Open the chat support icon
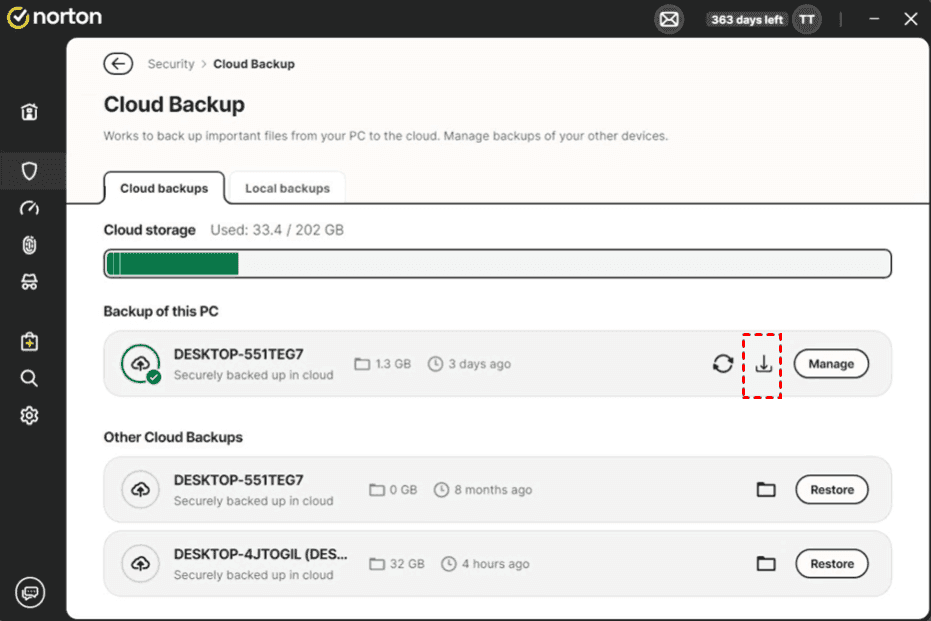Screen dimensions: 931x621 30,593
